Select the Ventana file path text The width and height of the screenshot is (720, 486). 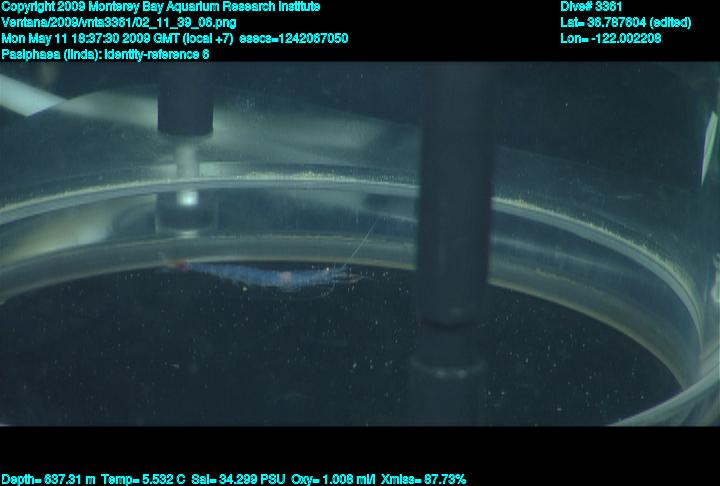(119, 23)
